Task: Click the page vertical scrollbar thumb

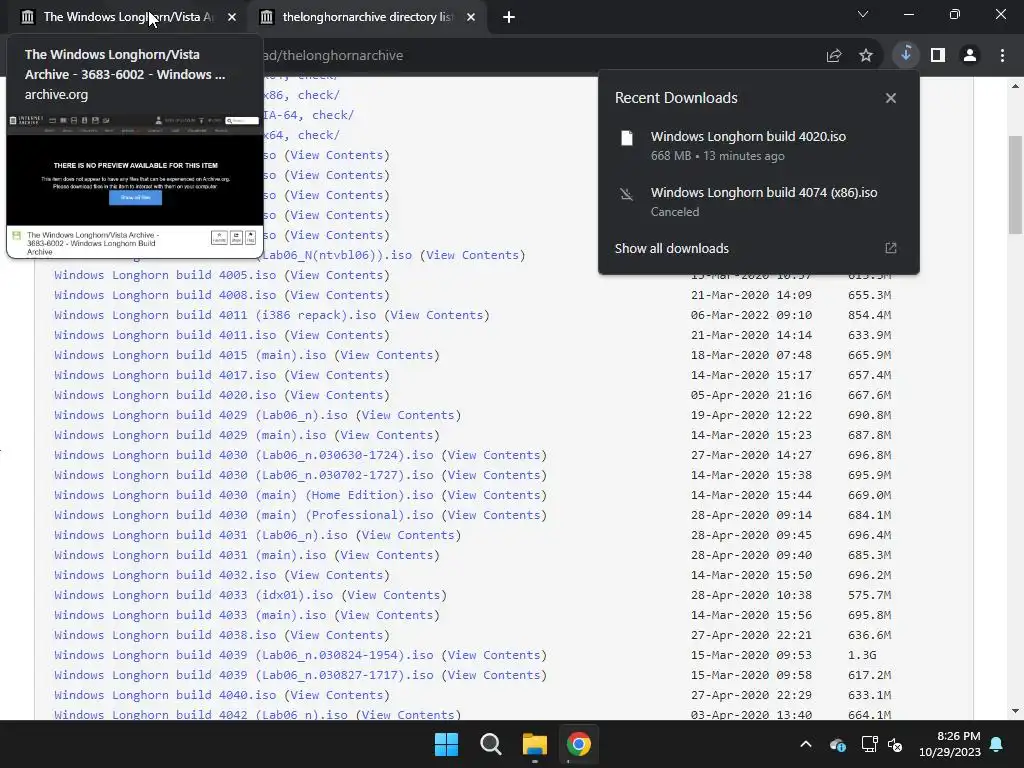Action: [1015, 185]
